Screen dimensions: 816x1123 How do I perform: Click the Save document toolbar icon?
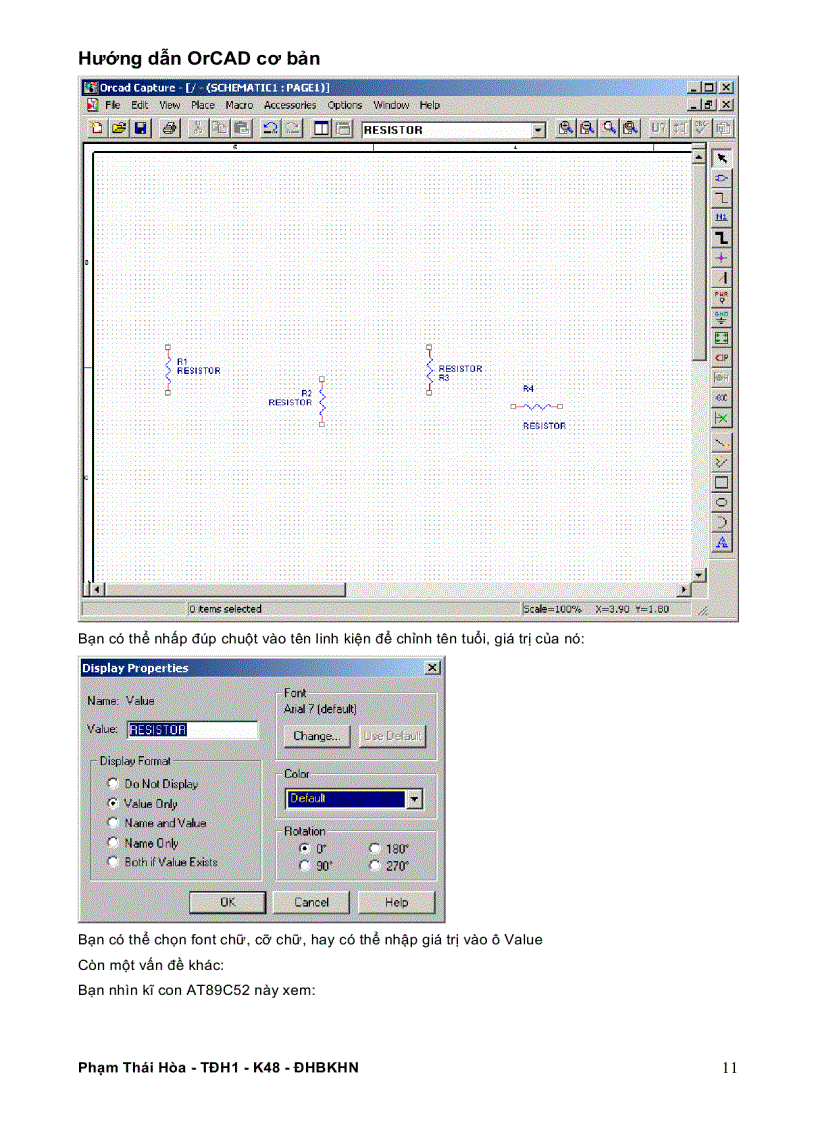pyautogui.click(x=141, y=129)
